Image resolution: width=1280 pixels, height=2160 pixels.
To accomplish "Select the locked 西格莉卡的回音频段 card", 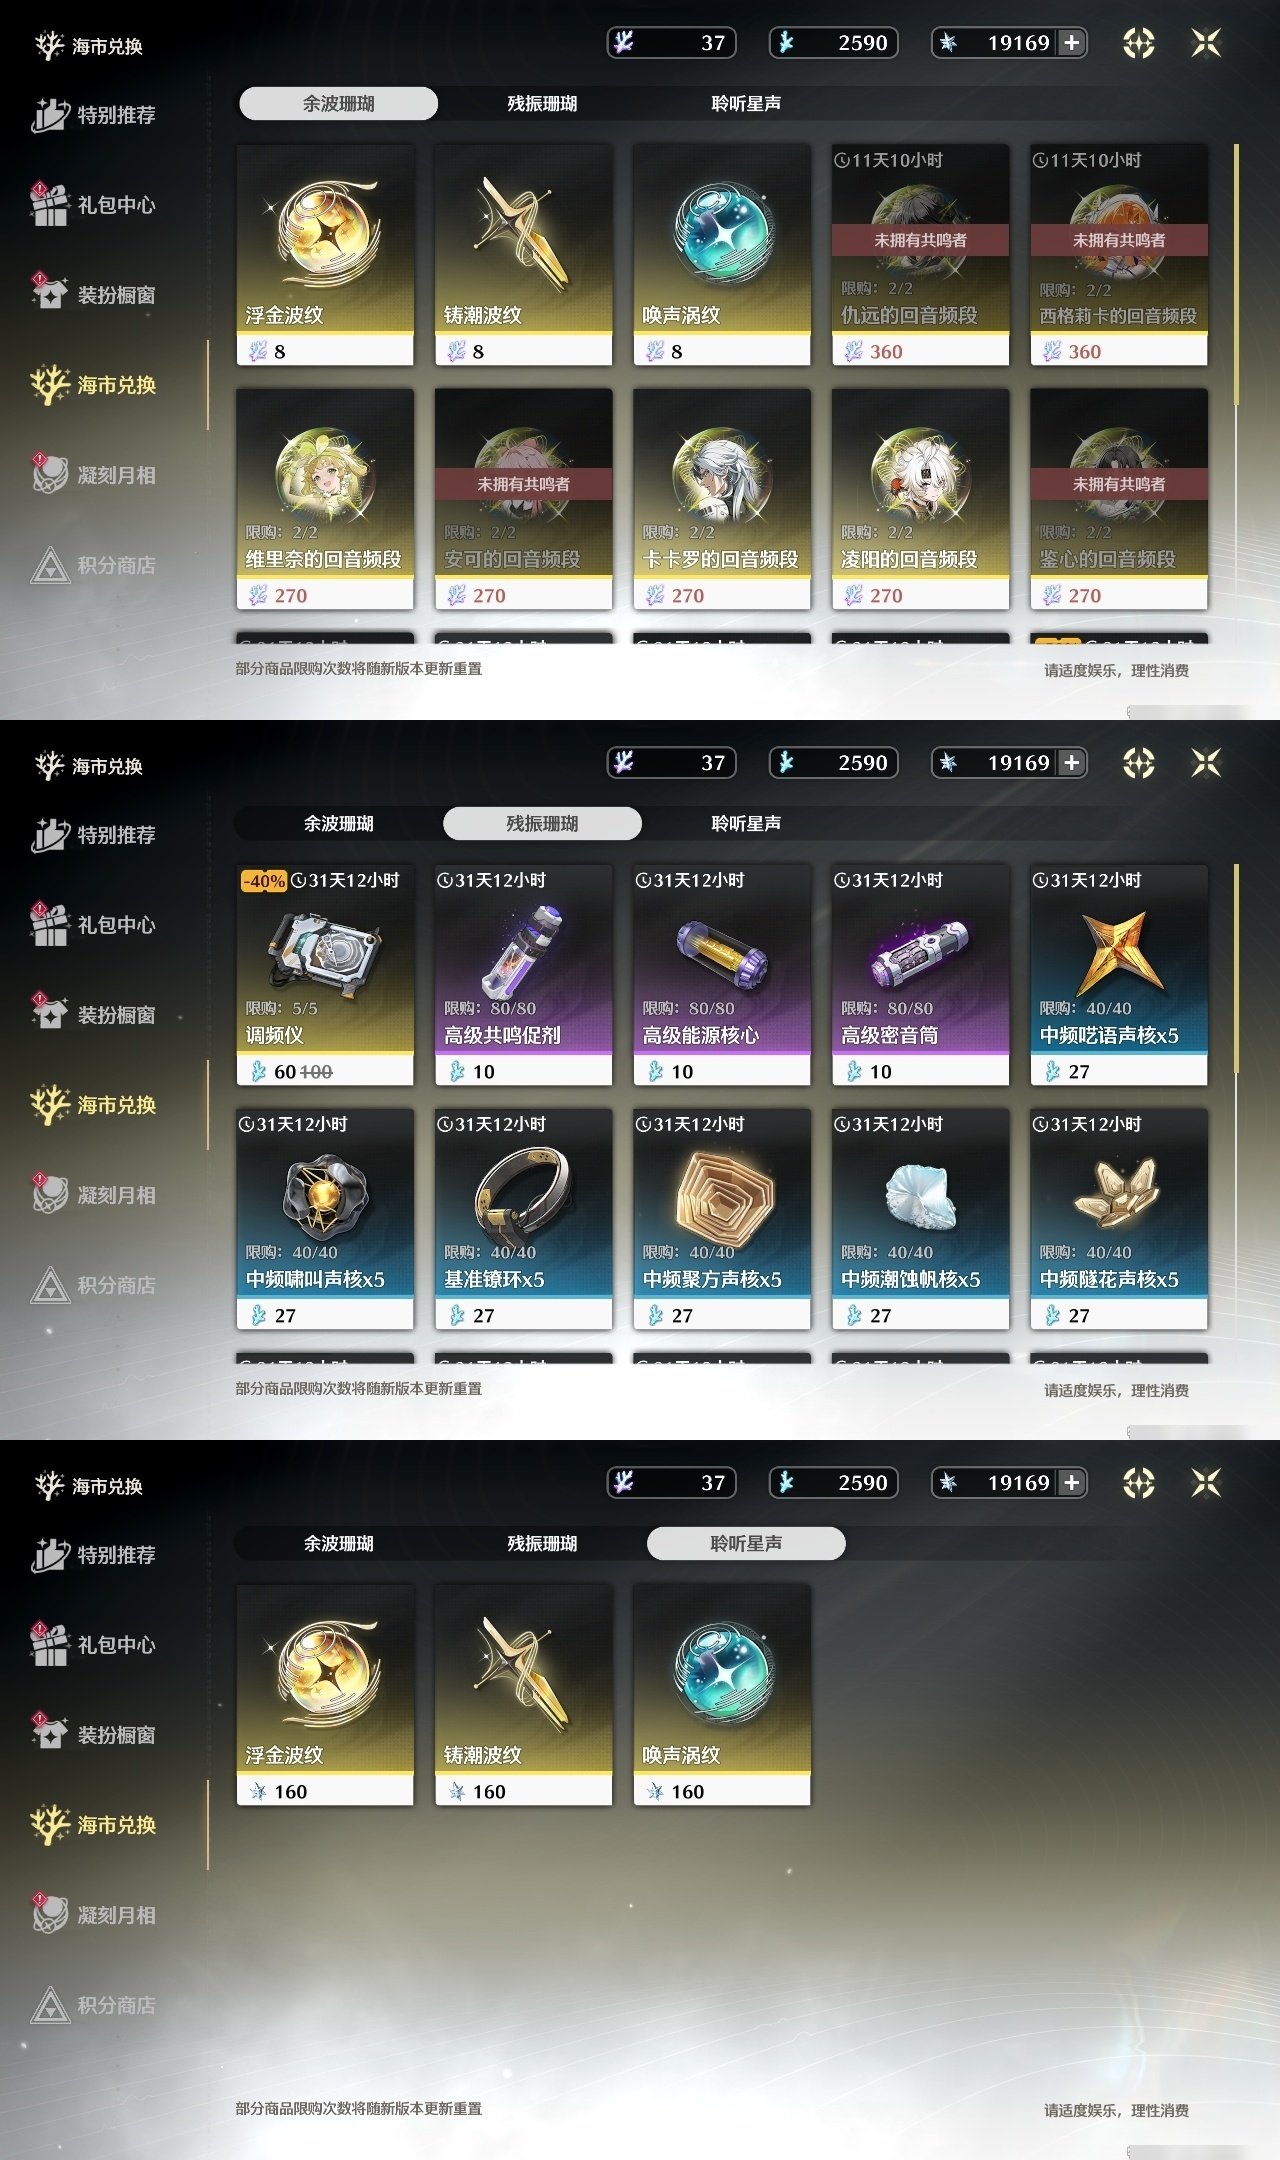I will pyautogui.click(x=1119, y=255).
